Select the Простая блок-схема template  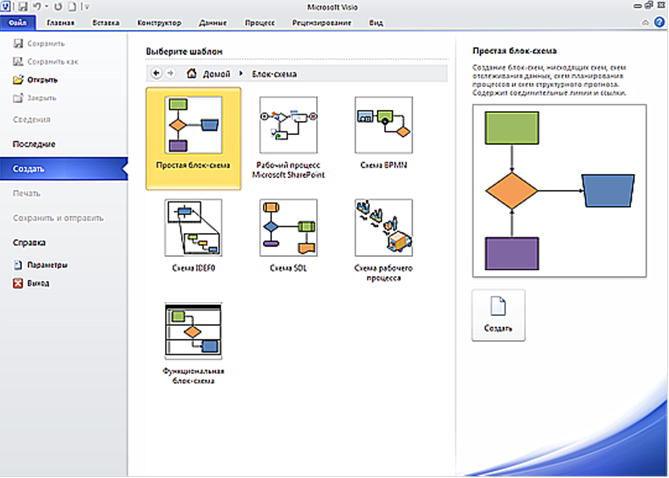pos(193,139)
